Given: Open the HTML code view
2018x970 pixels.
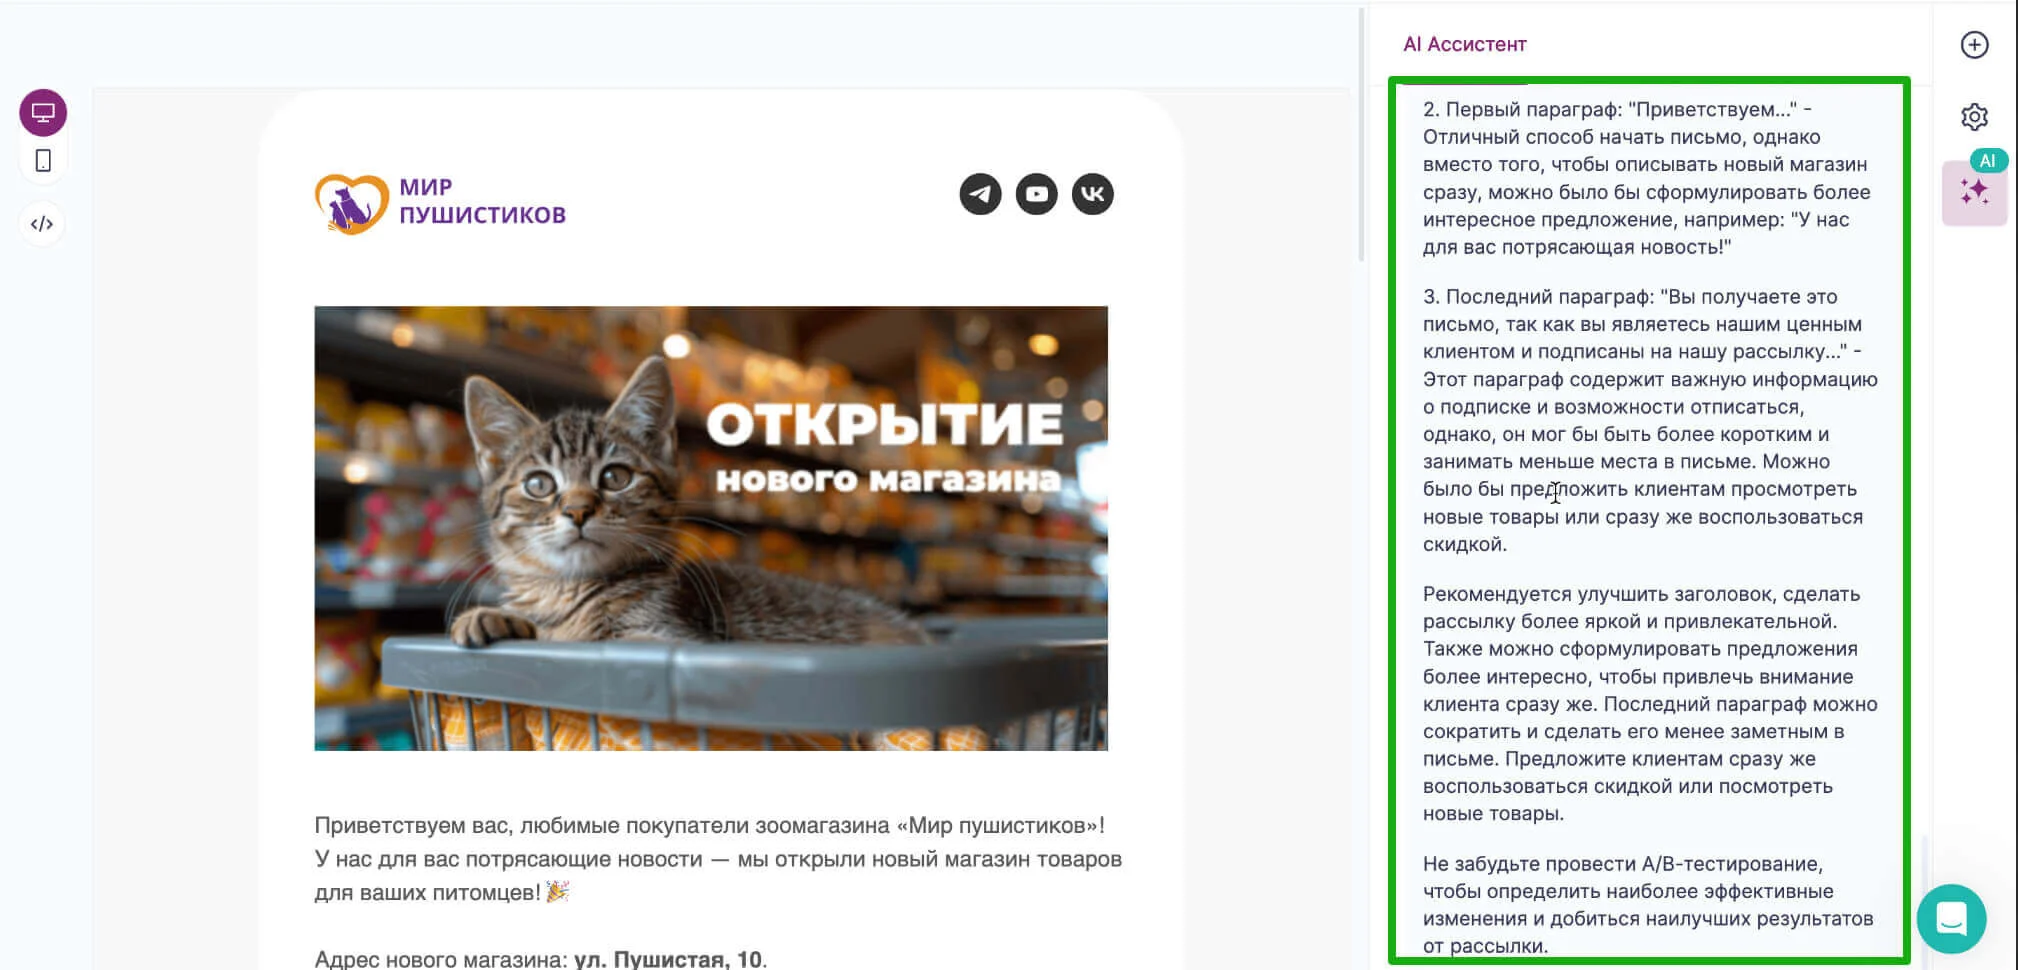Looking at the screenshot, I should [x=42, y=224].
